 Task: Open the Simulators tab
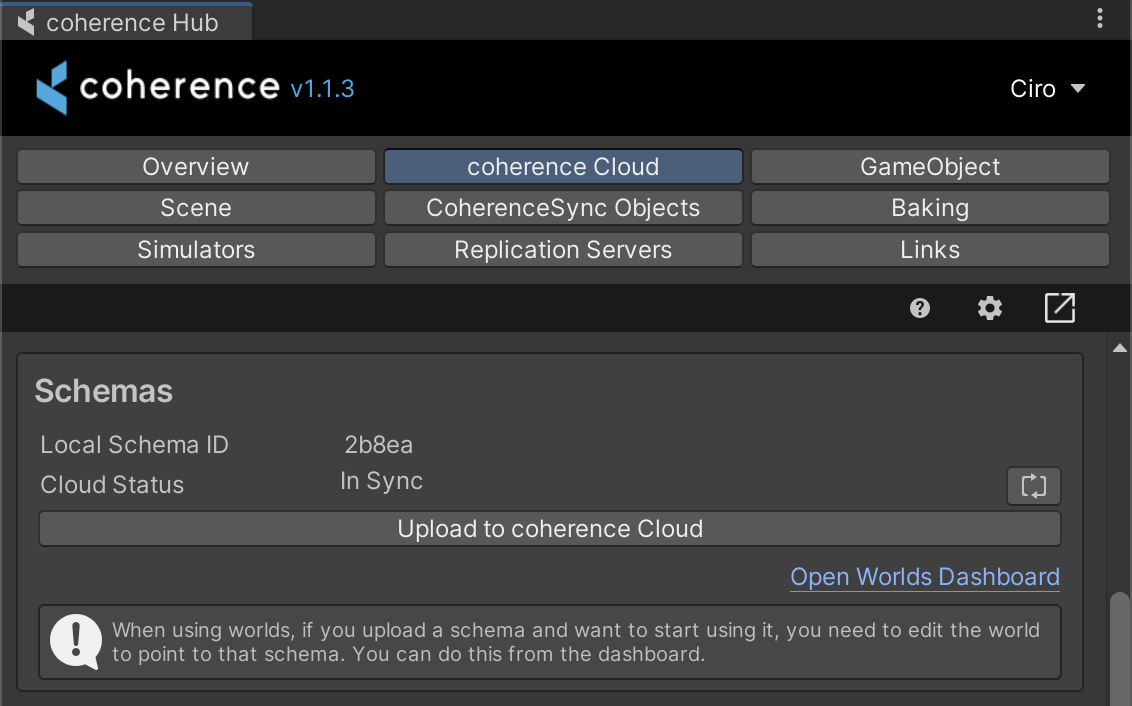(196, 250)
